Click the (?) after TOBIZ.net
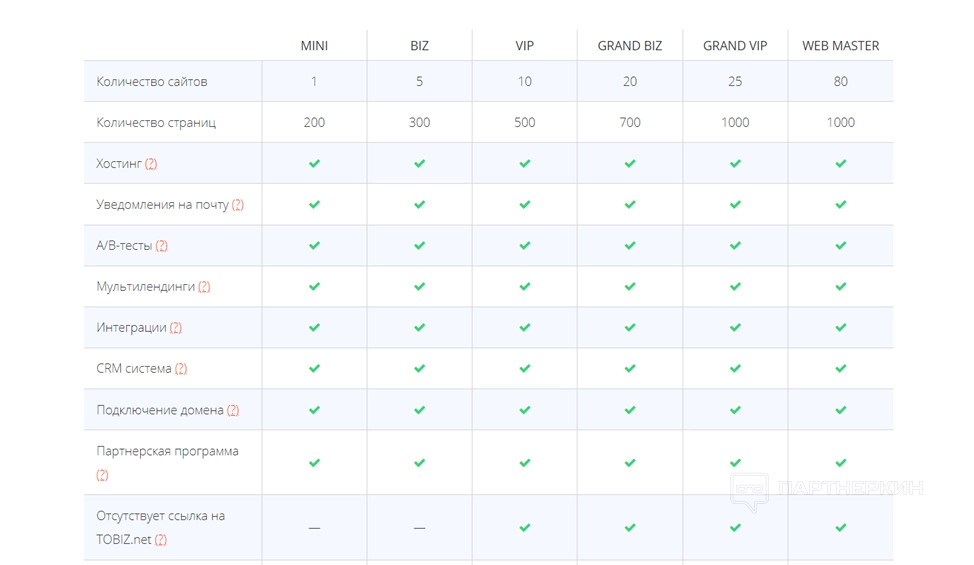Viewport: 974px width, 565px height. coord(160,540)
